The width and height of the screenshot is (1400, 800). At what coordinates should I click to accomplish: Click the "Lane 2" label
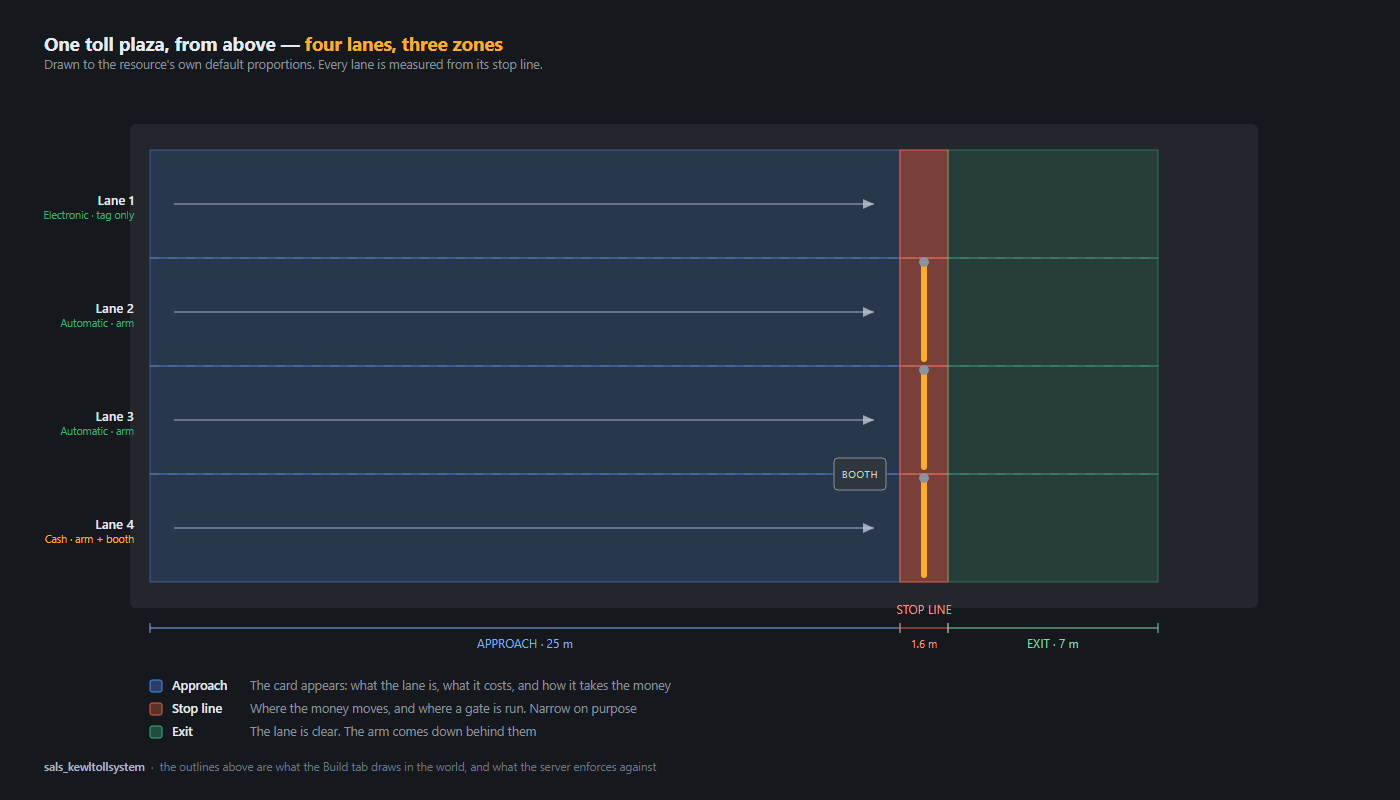point(115,309)
